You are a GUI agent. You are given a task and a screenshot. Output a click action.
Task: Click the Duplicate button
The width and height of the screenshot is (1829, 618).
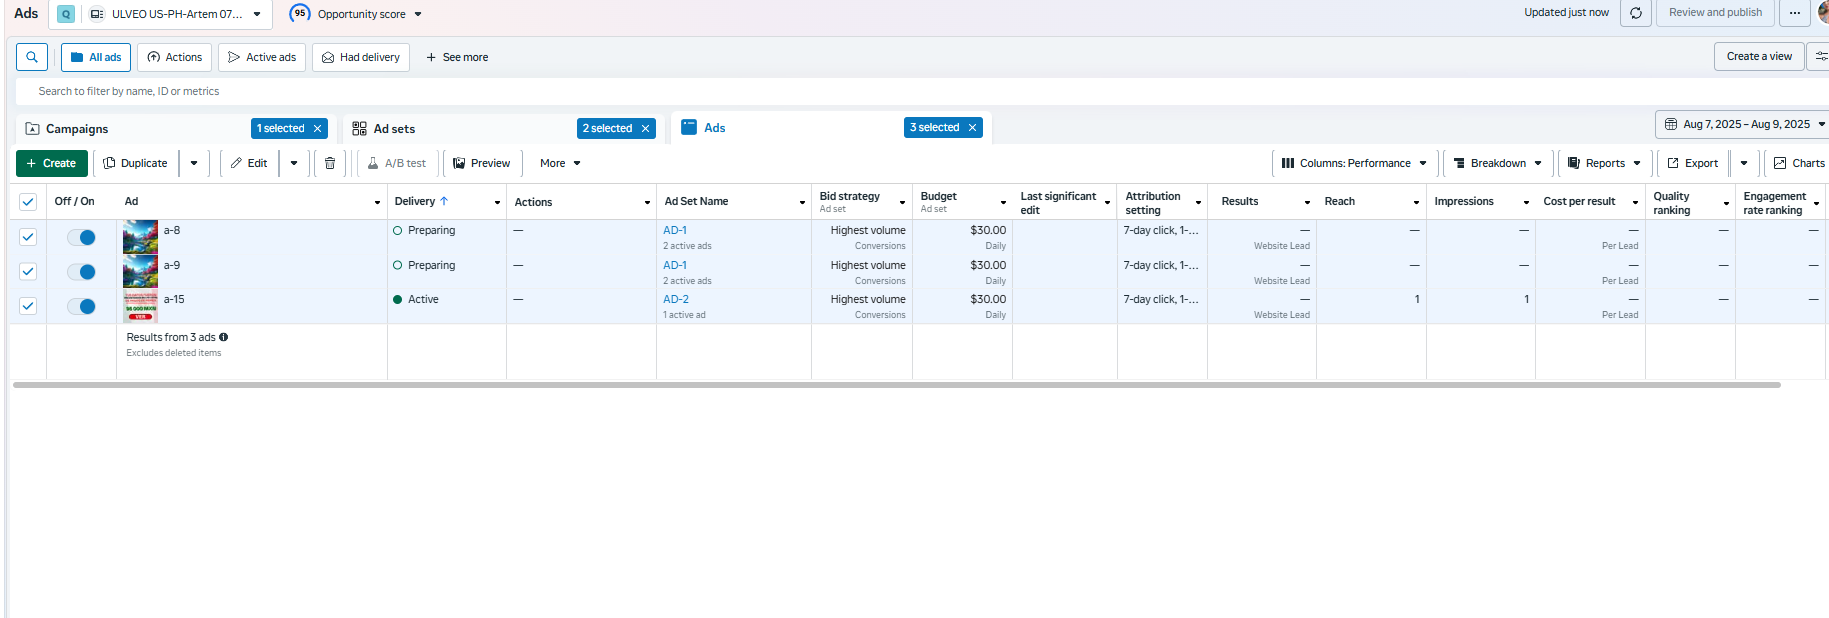(136, 163)
